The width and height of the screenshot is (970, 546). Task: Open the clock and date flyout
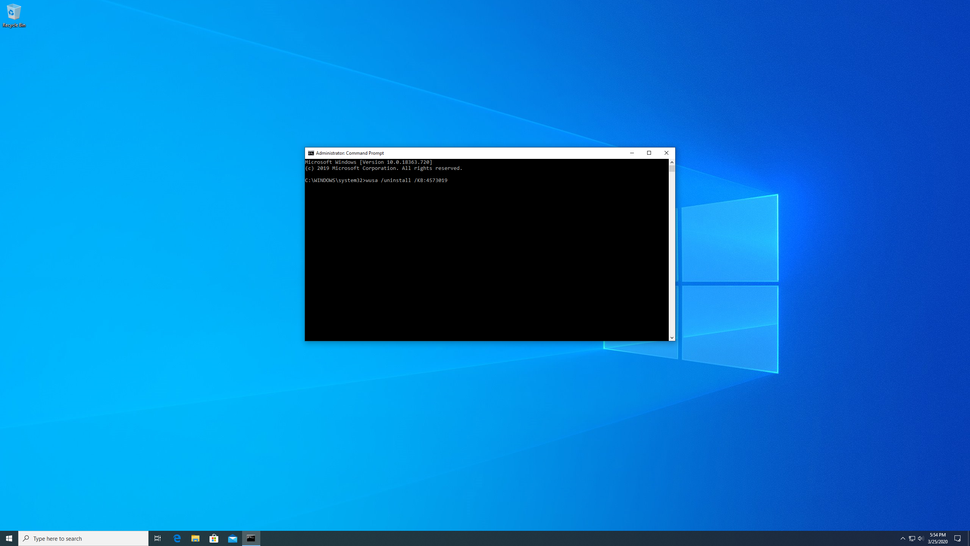point(937,539)
